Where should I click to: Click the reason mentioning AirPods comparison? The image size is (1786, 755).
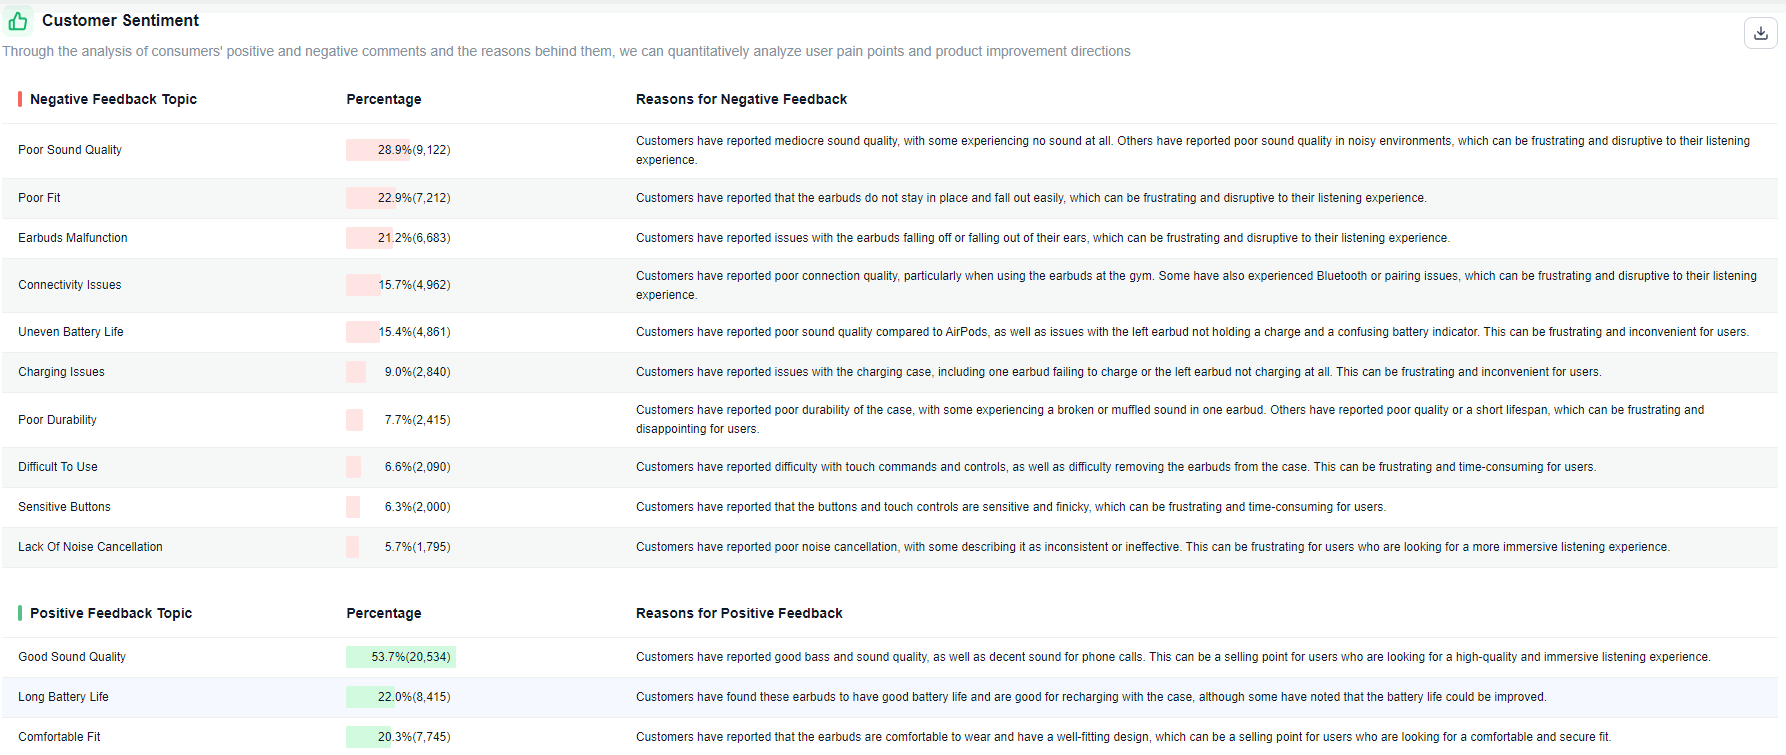[x=1192, y=332]
